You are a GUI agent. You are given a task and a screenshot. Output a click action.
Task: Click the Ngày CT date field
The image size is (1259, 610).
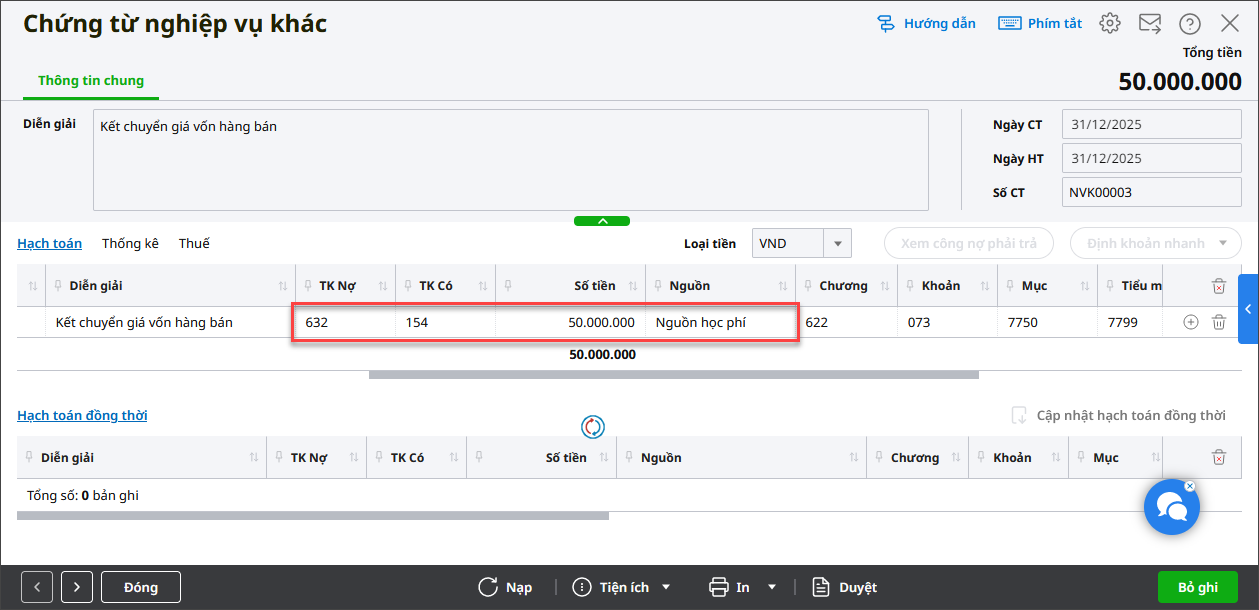point(1152,125)
